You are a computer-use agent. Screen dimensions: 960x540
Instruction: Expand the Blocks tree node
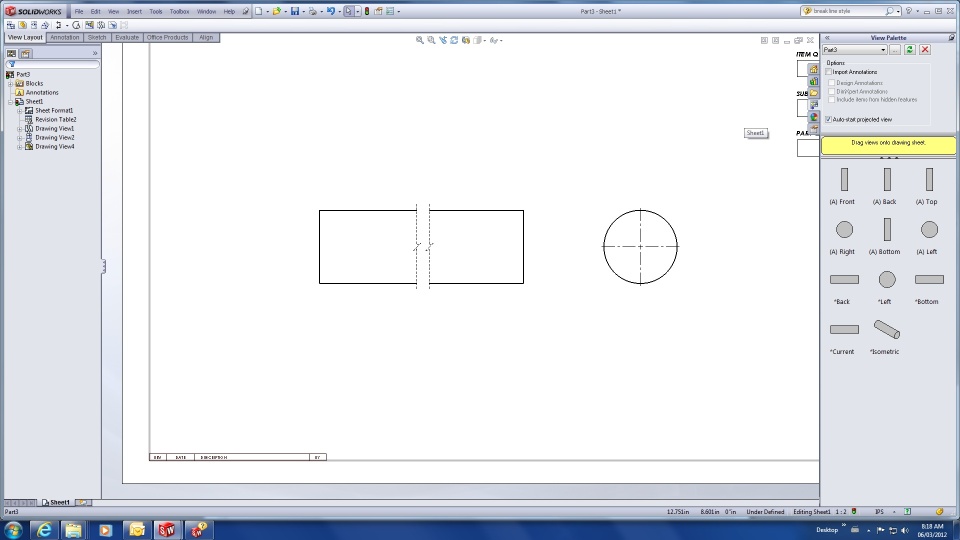10,83
